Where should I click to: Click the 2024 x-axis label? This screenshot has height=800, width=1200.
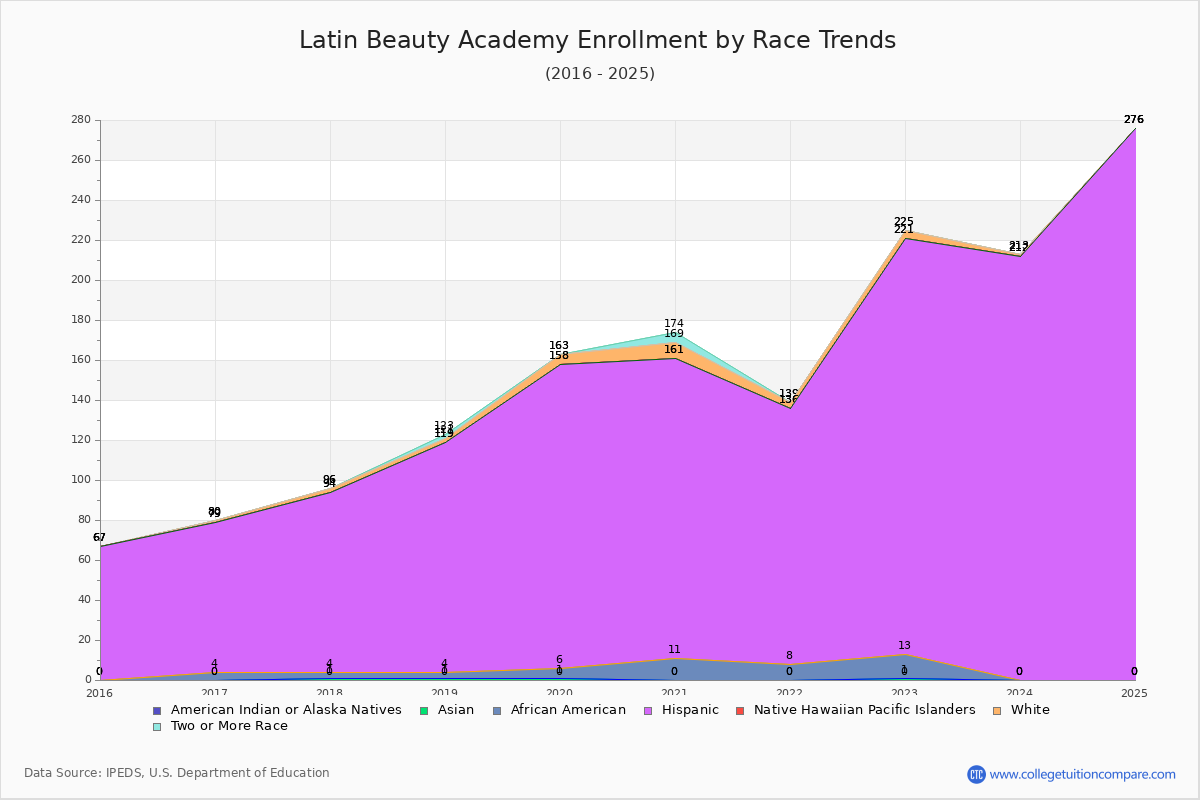tap(1019, 693)
